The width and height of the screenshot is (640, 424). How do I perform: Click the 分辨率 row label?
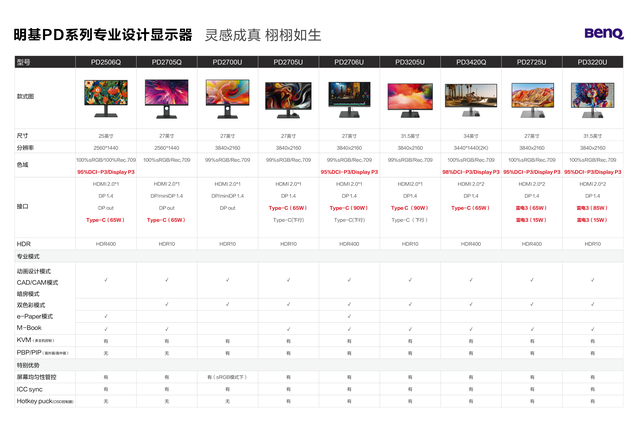tap(25, 147)
